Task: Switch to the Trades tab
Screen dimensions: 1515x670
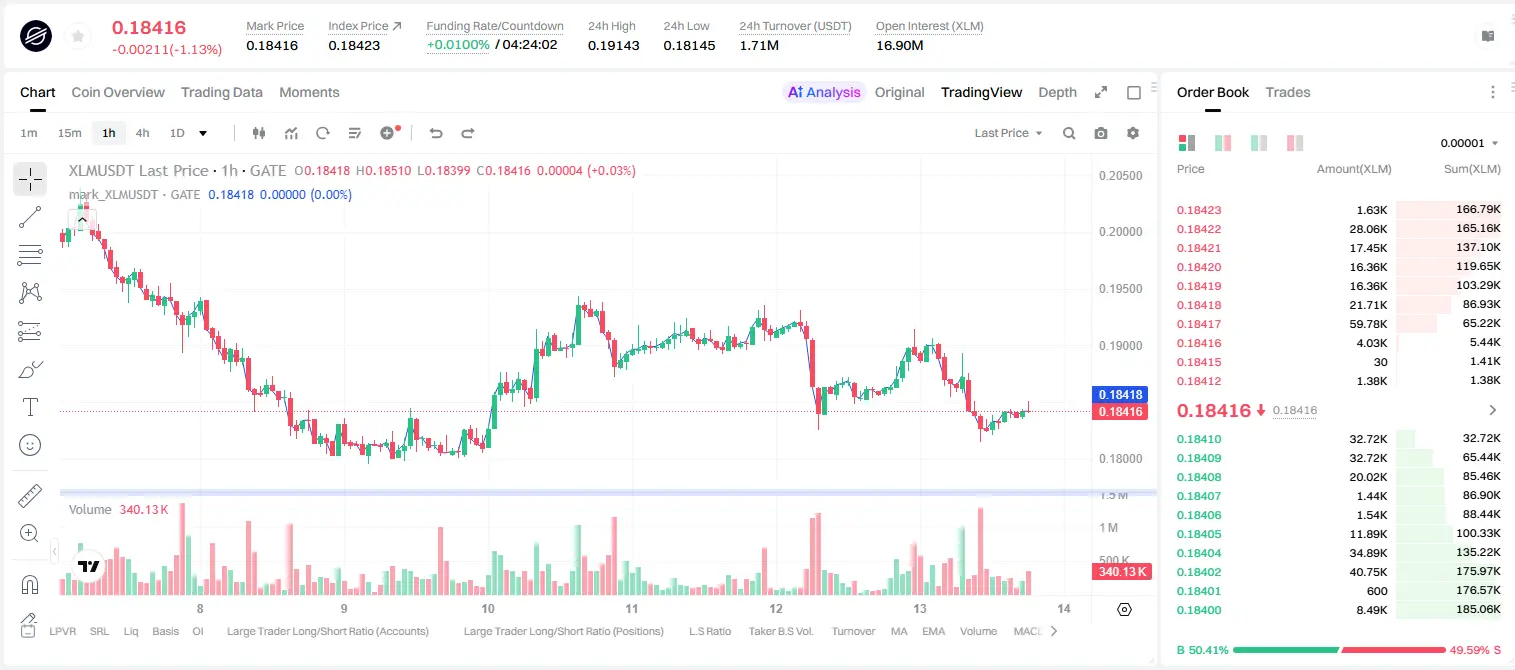Action: click(x=1287, y=92)
